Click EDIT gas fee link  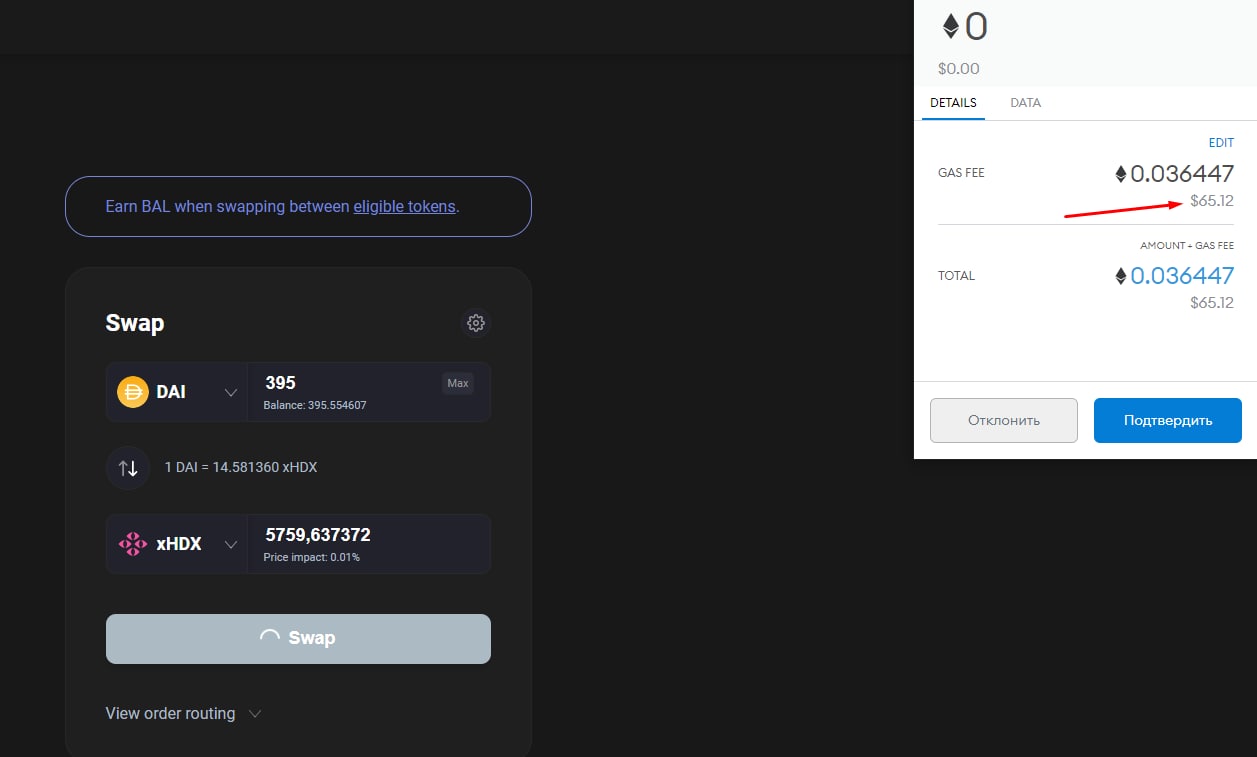point(1221,143)
